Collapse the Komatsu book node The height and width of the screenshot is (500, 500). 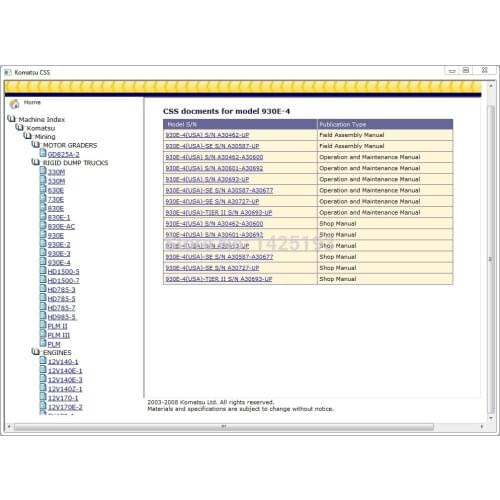click(x=20, y=127)
